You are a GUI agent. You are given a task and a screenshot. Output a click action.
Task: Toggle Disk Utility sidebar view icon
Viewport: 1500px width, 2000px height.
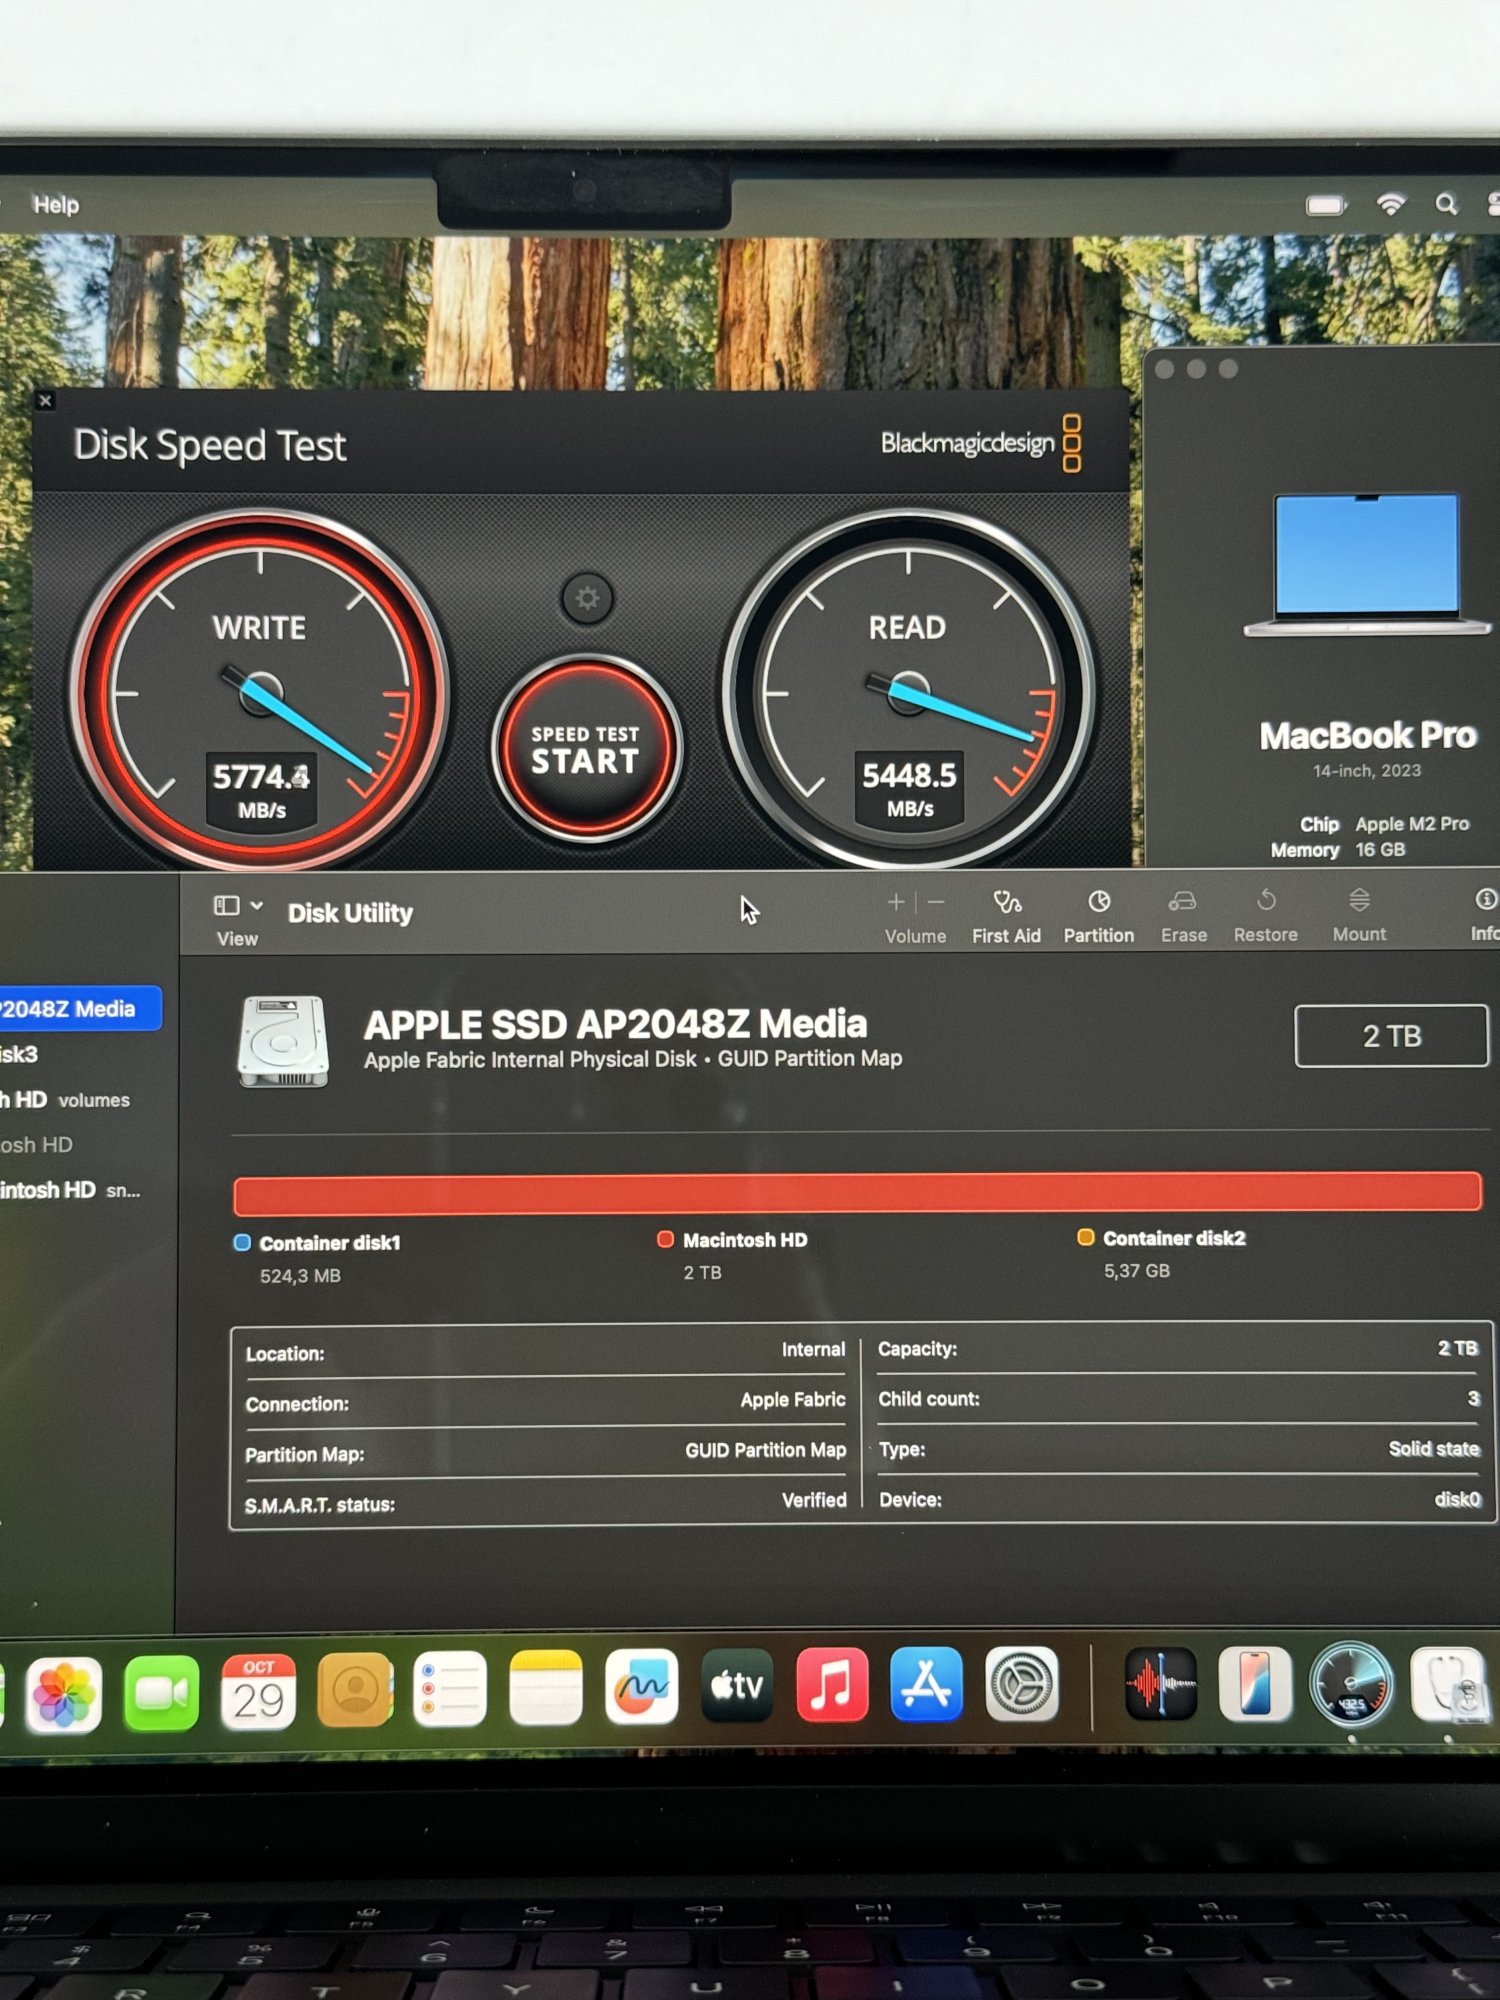click(x=227, y=905)
